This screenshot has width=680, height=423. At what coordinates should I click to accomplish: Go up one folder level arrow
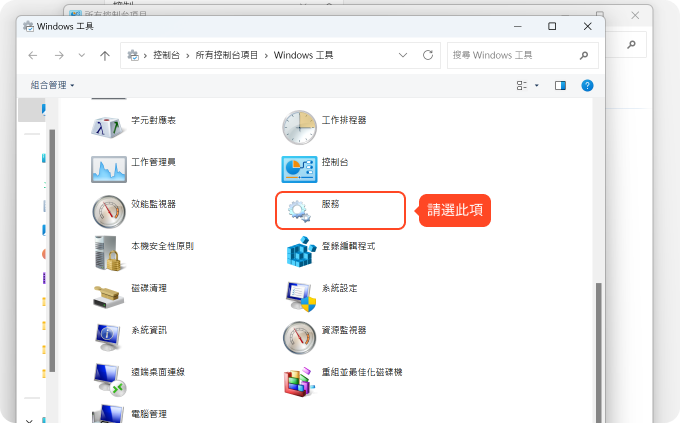pos(105,56)
